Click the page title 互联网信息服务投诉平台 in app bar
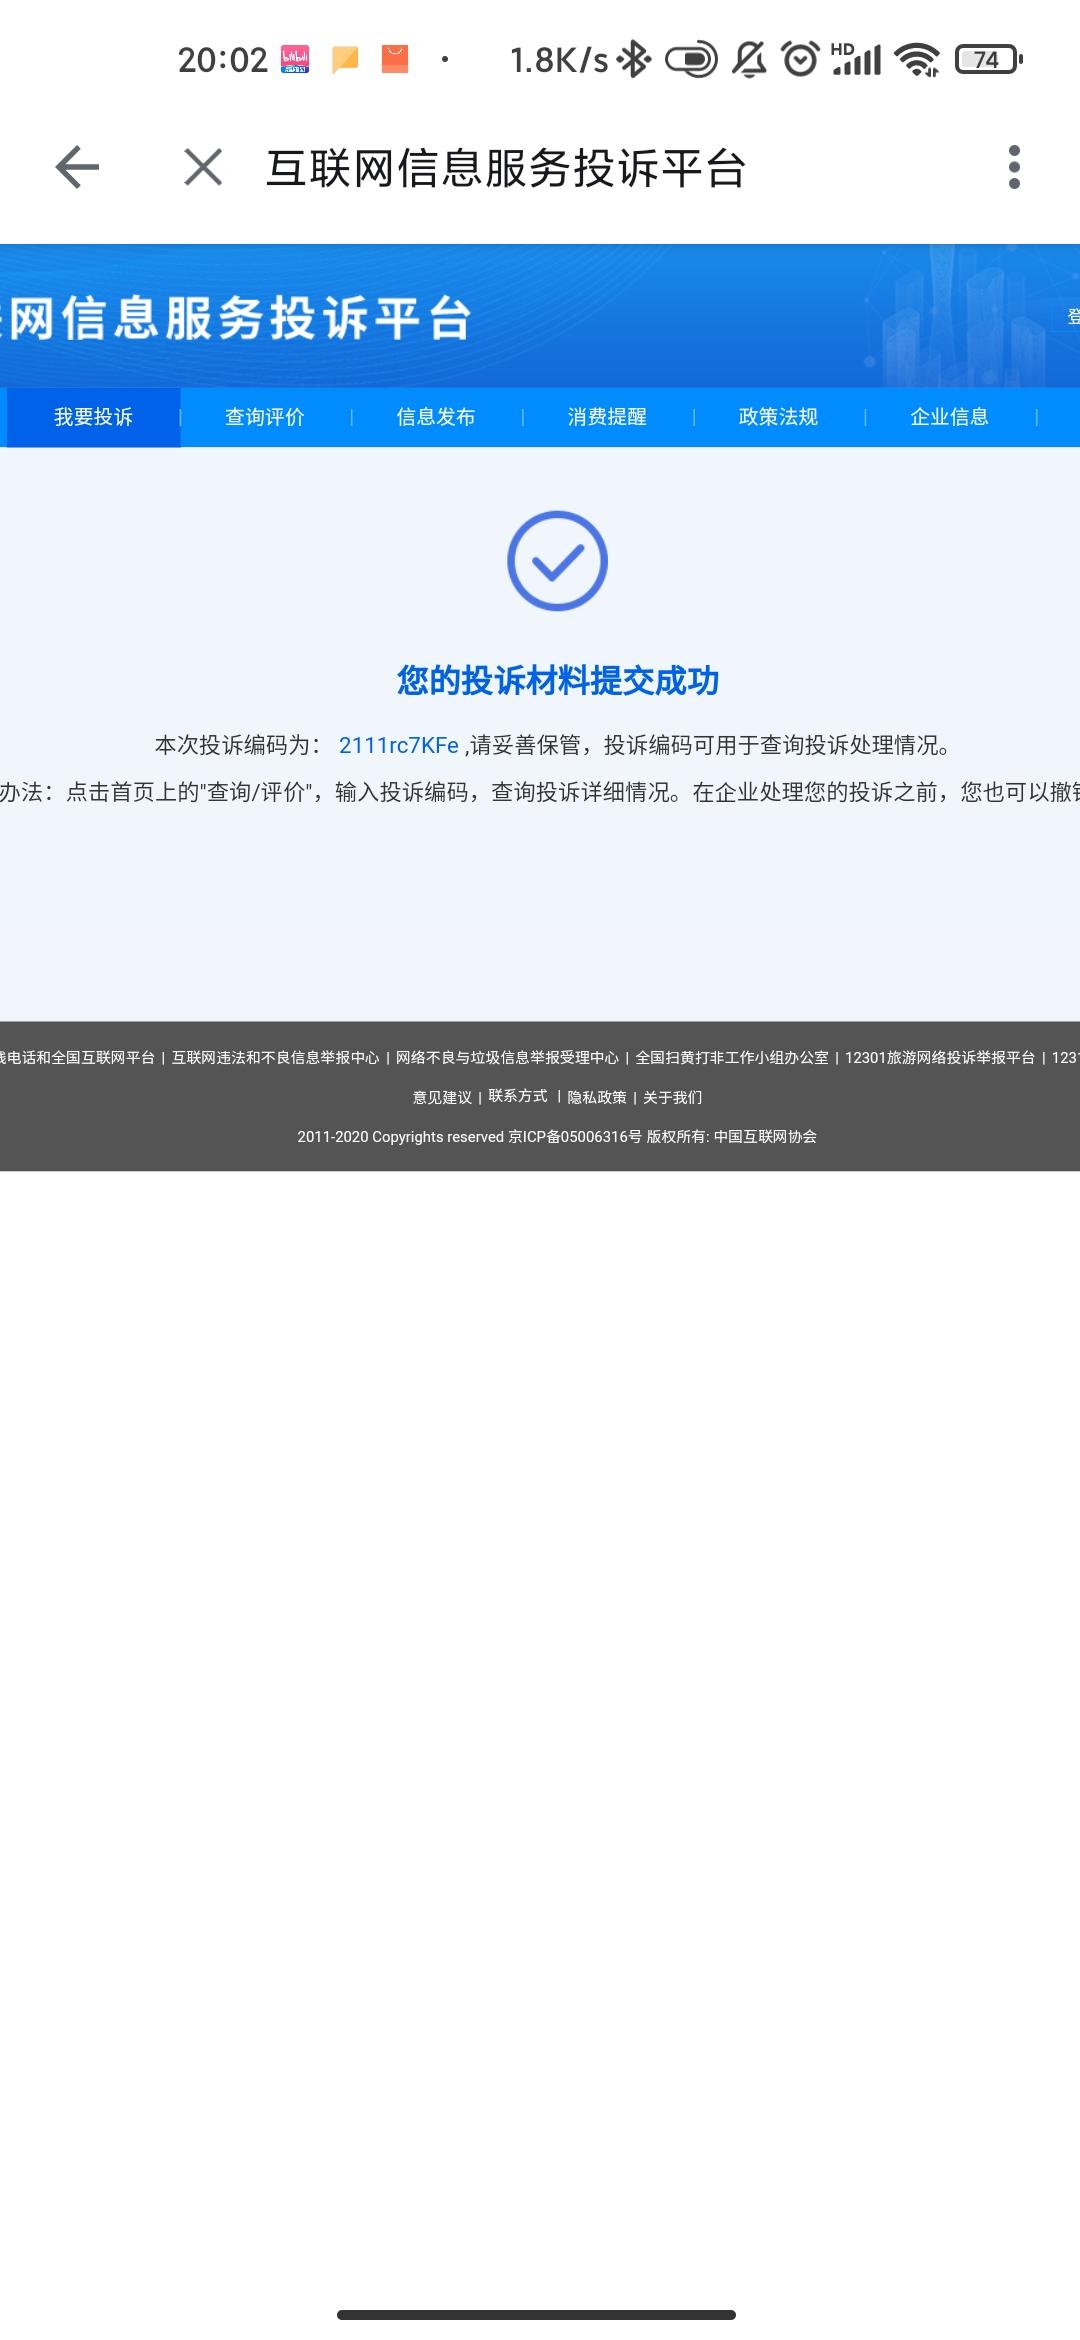The image size is (1080, 2340). click(506, 167)
